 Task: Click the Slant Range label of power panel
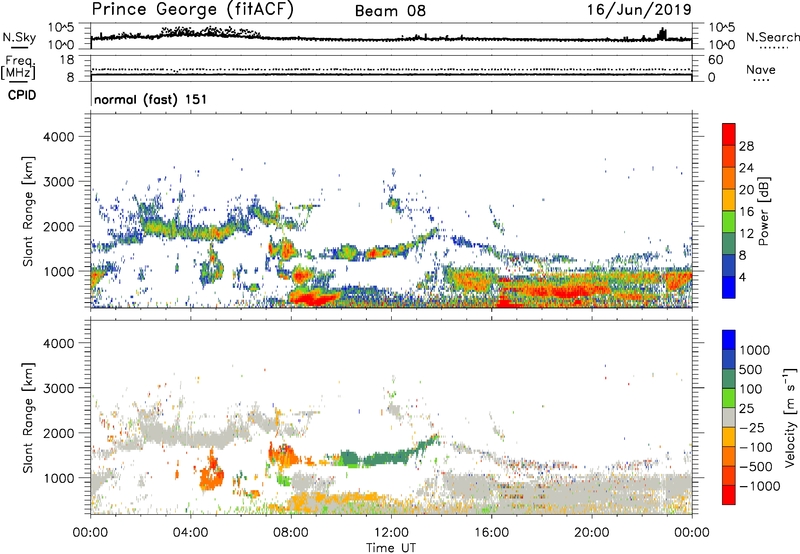pyautogui.click(x=27, y=211)
